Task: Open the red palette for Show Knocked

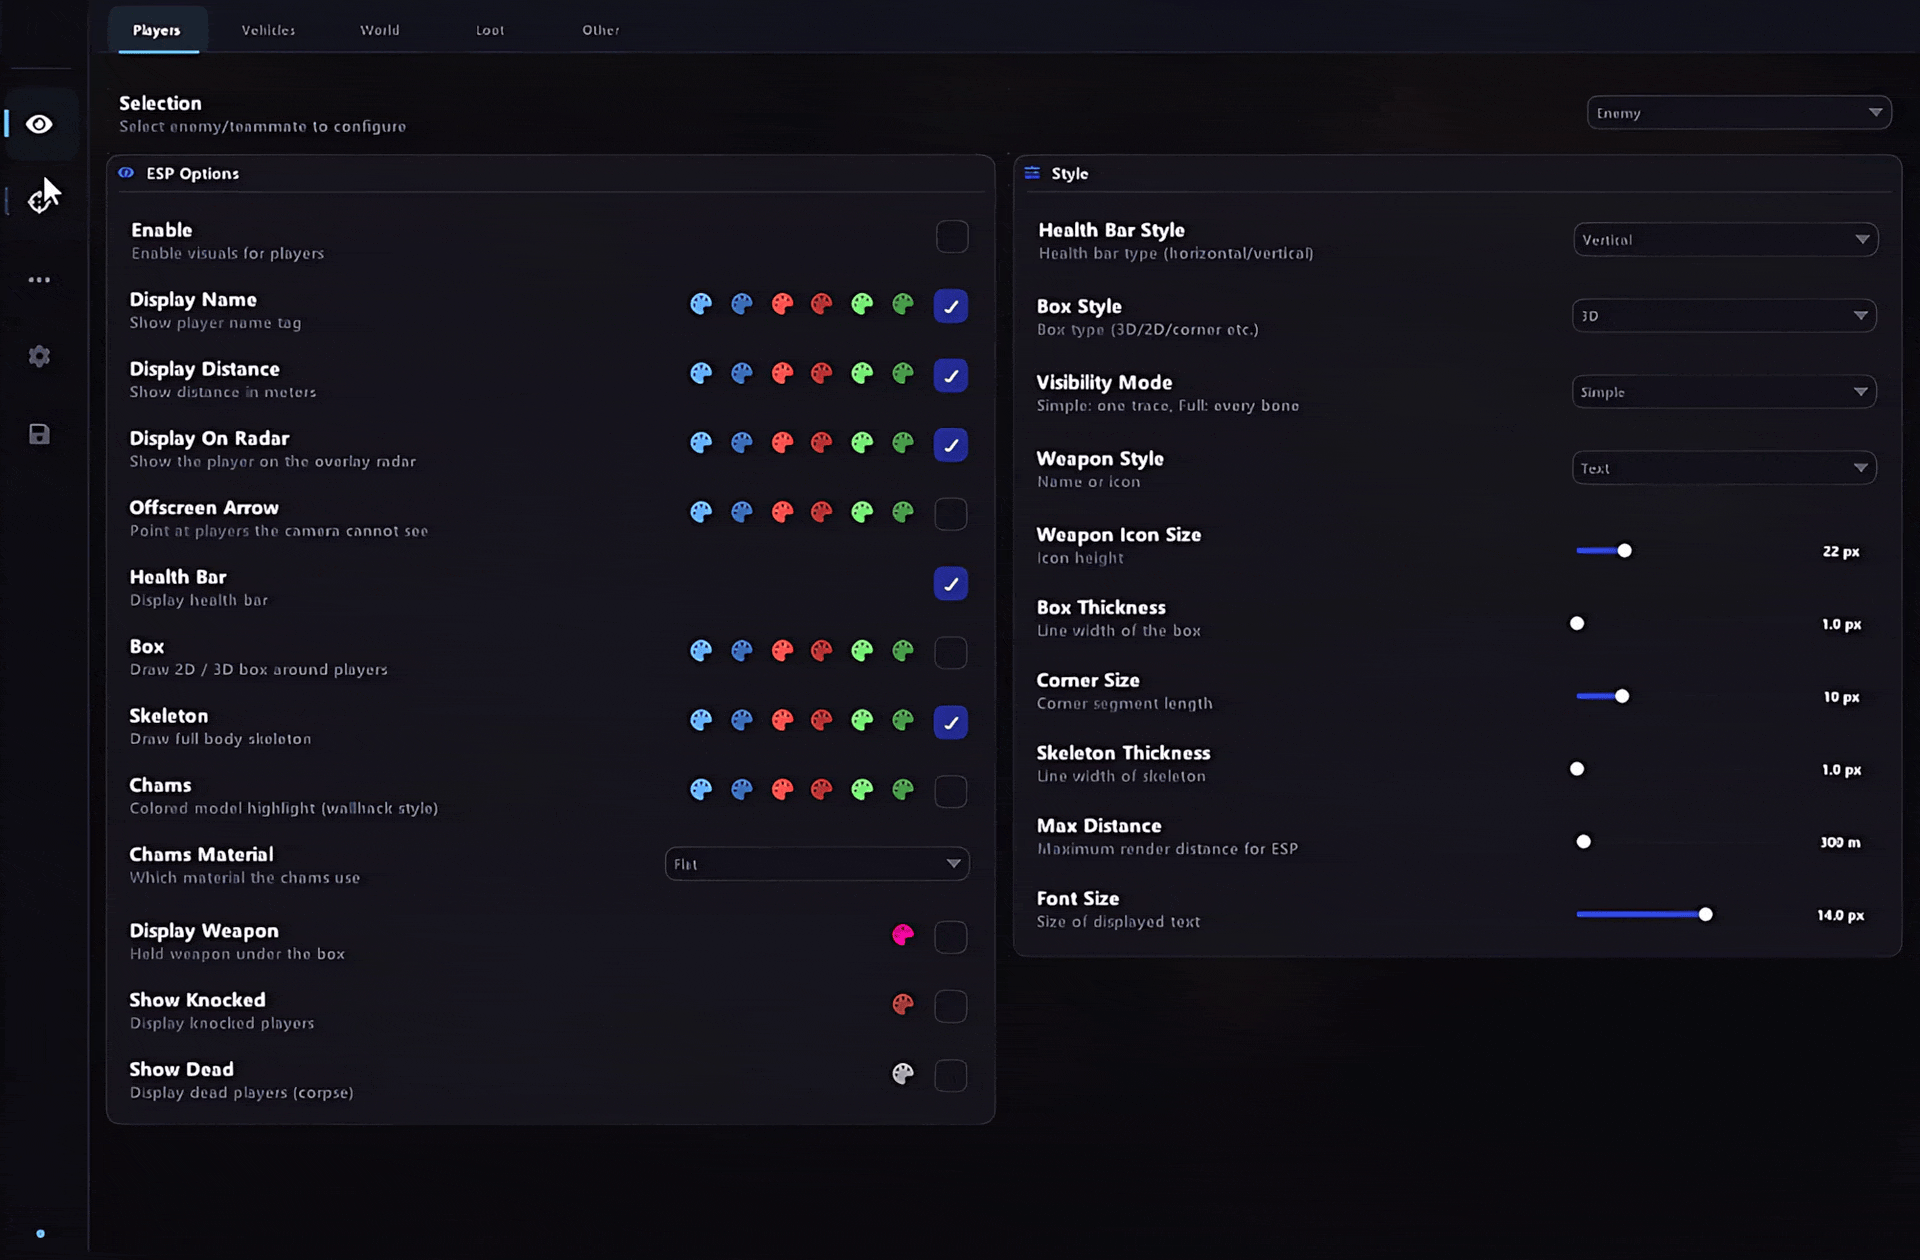Action: [903, 1004]
